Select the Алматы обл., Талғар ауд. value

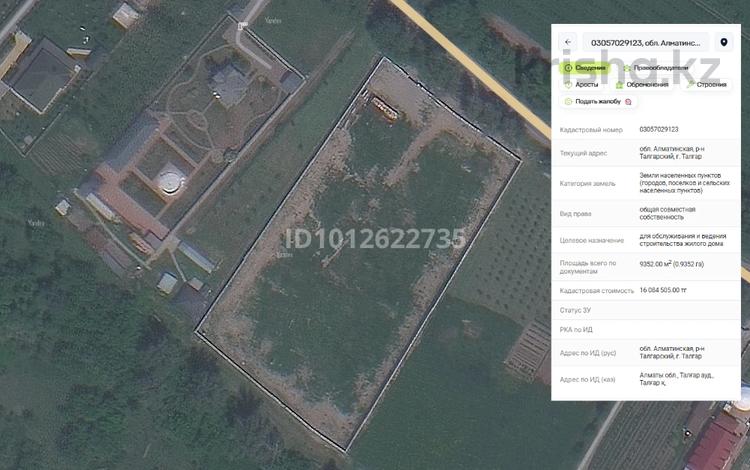click(676, 379)
